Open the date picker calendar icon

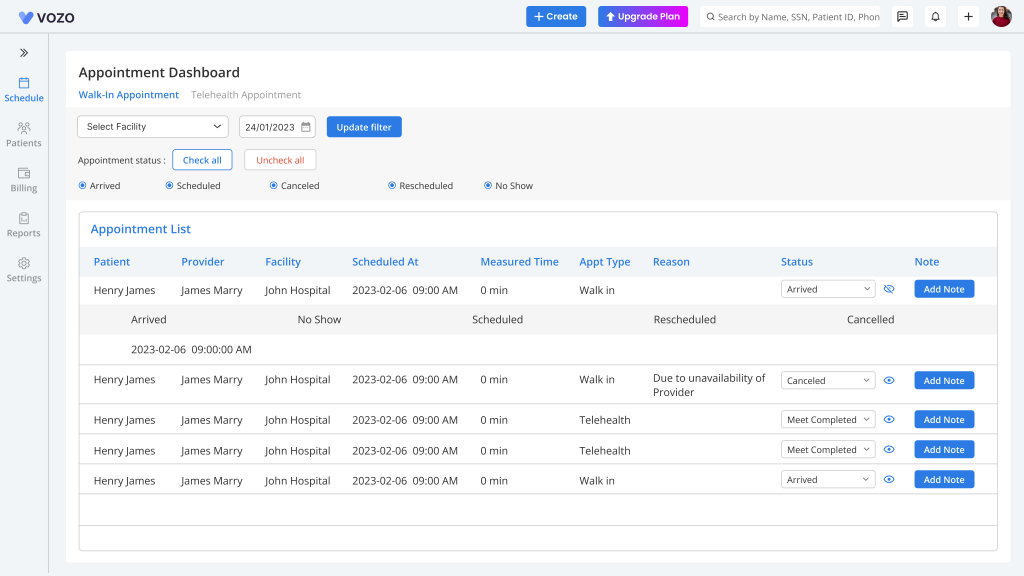tap(306, 127)
